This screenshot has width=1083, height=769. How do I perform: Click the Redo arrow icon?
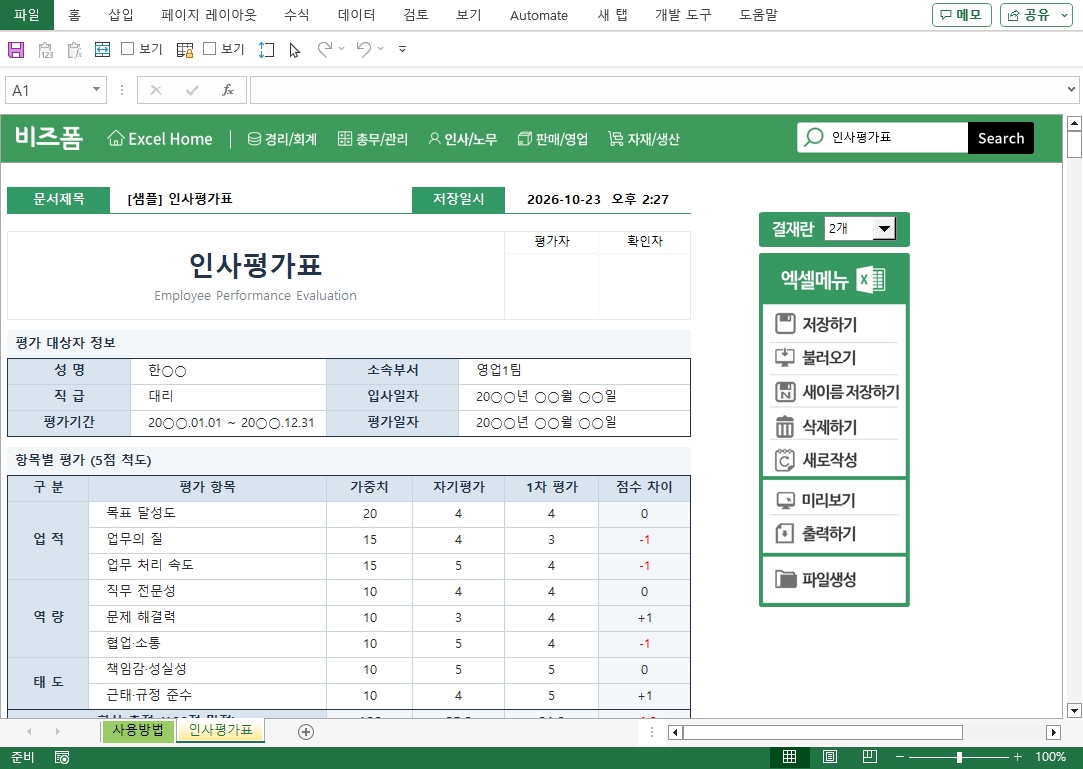click(x=324, y=49)
